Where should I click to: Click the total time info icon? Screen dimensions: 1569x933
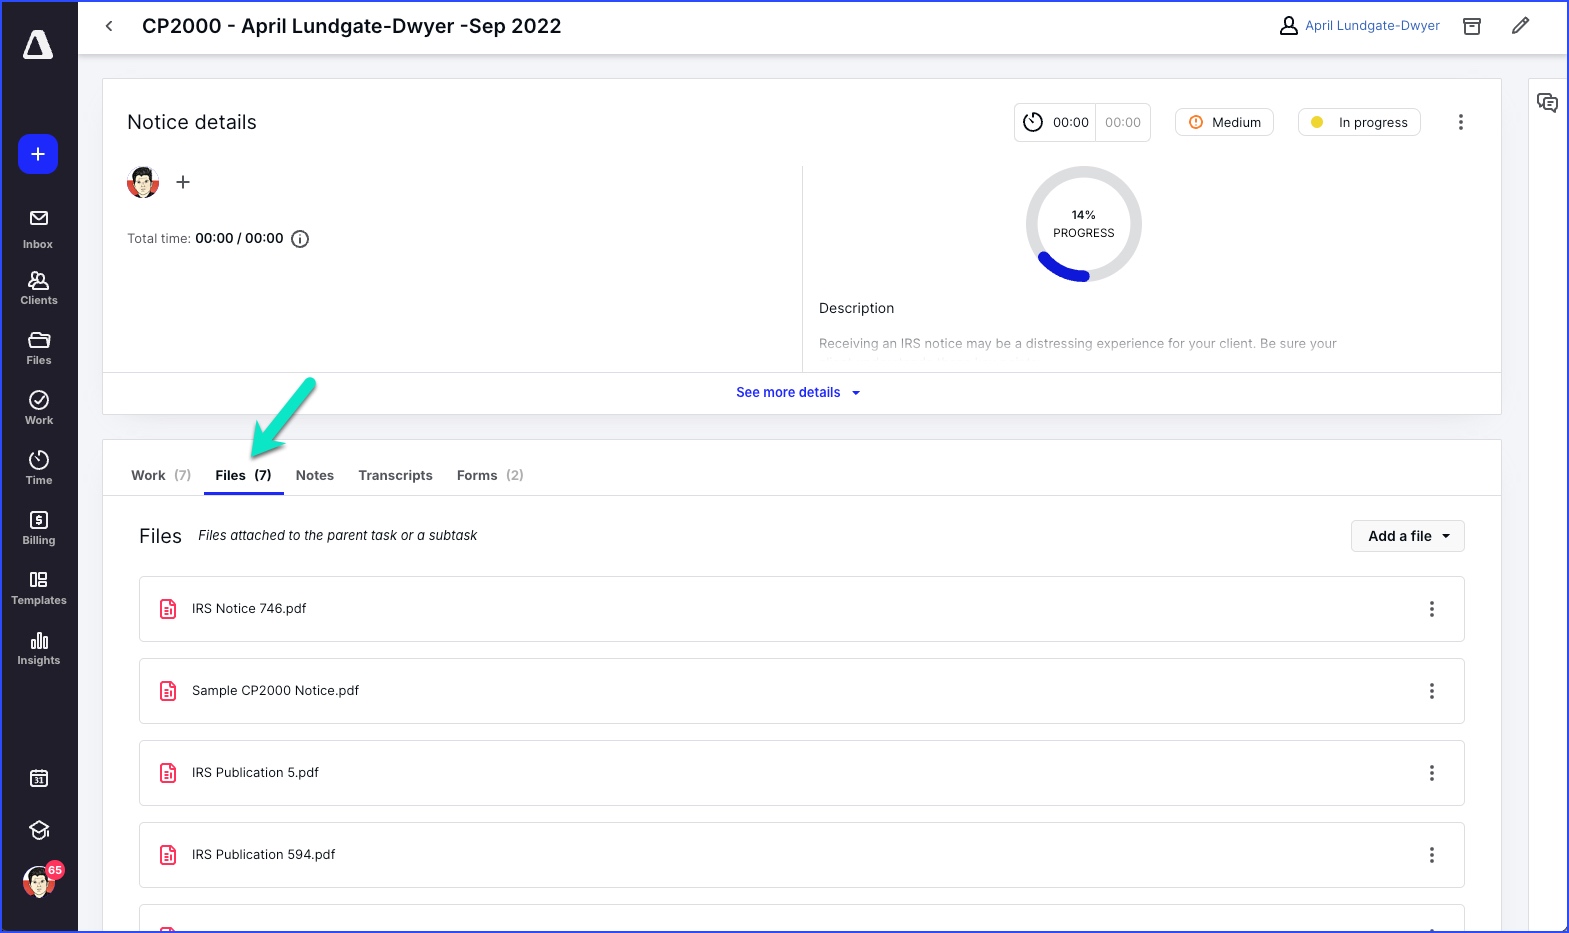(x=300, y=239)
